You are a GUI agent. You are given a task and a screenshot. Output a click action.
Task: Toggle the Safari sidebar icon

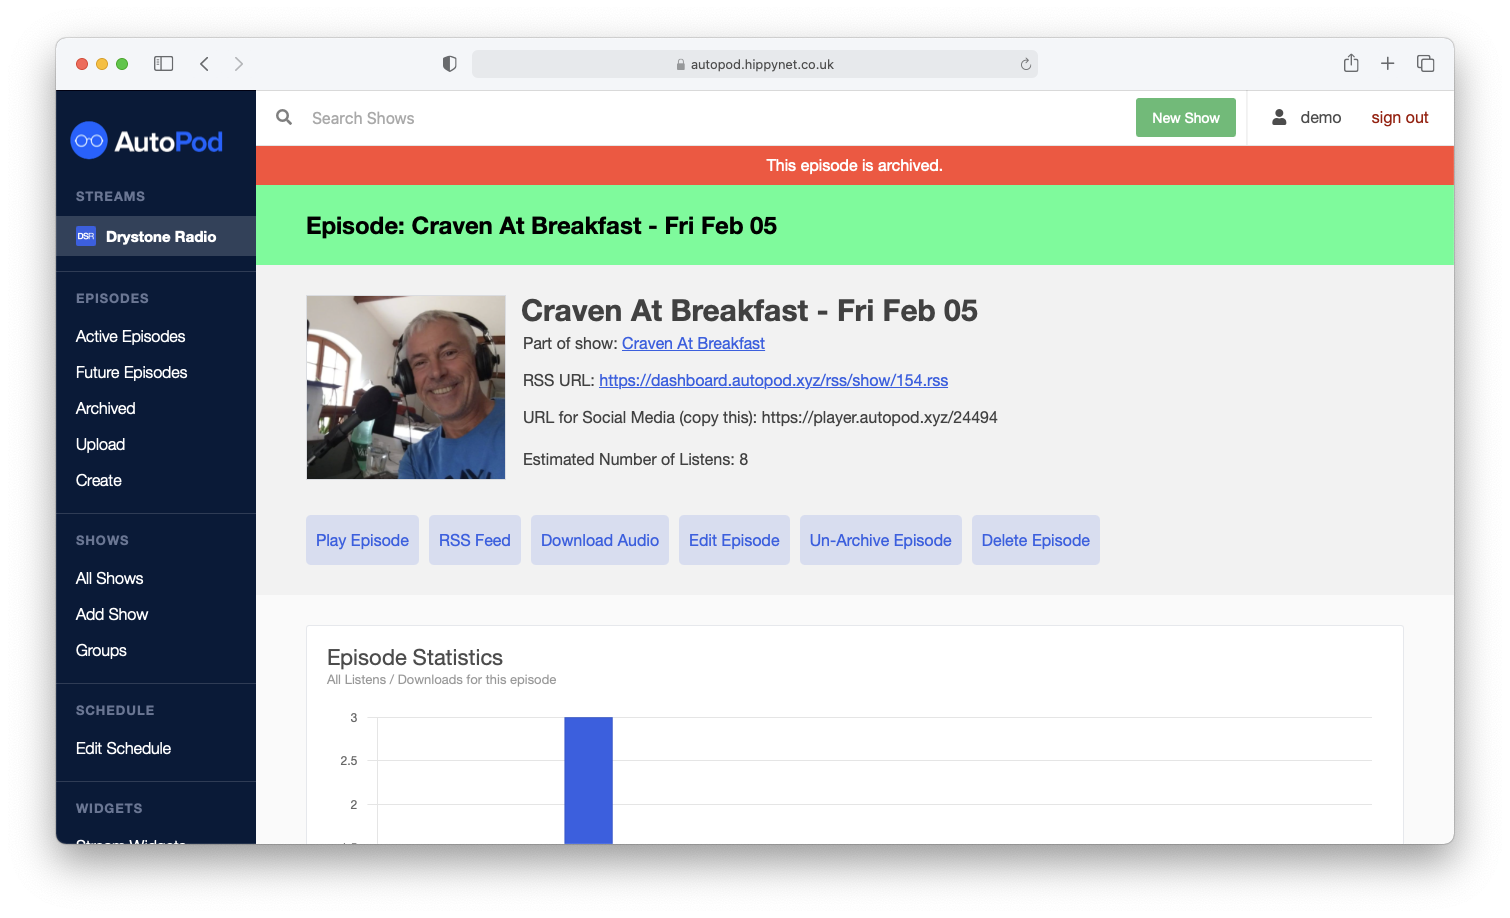tap(164, 64)
